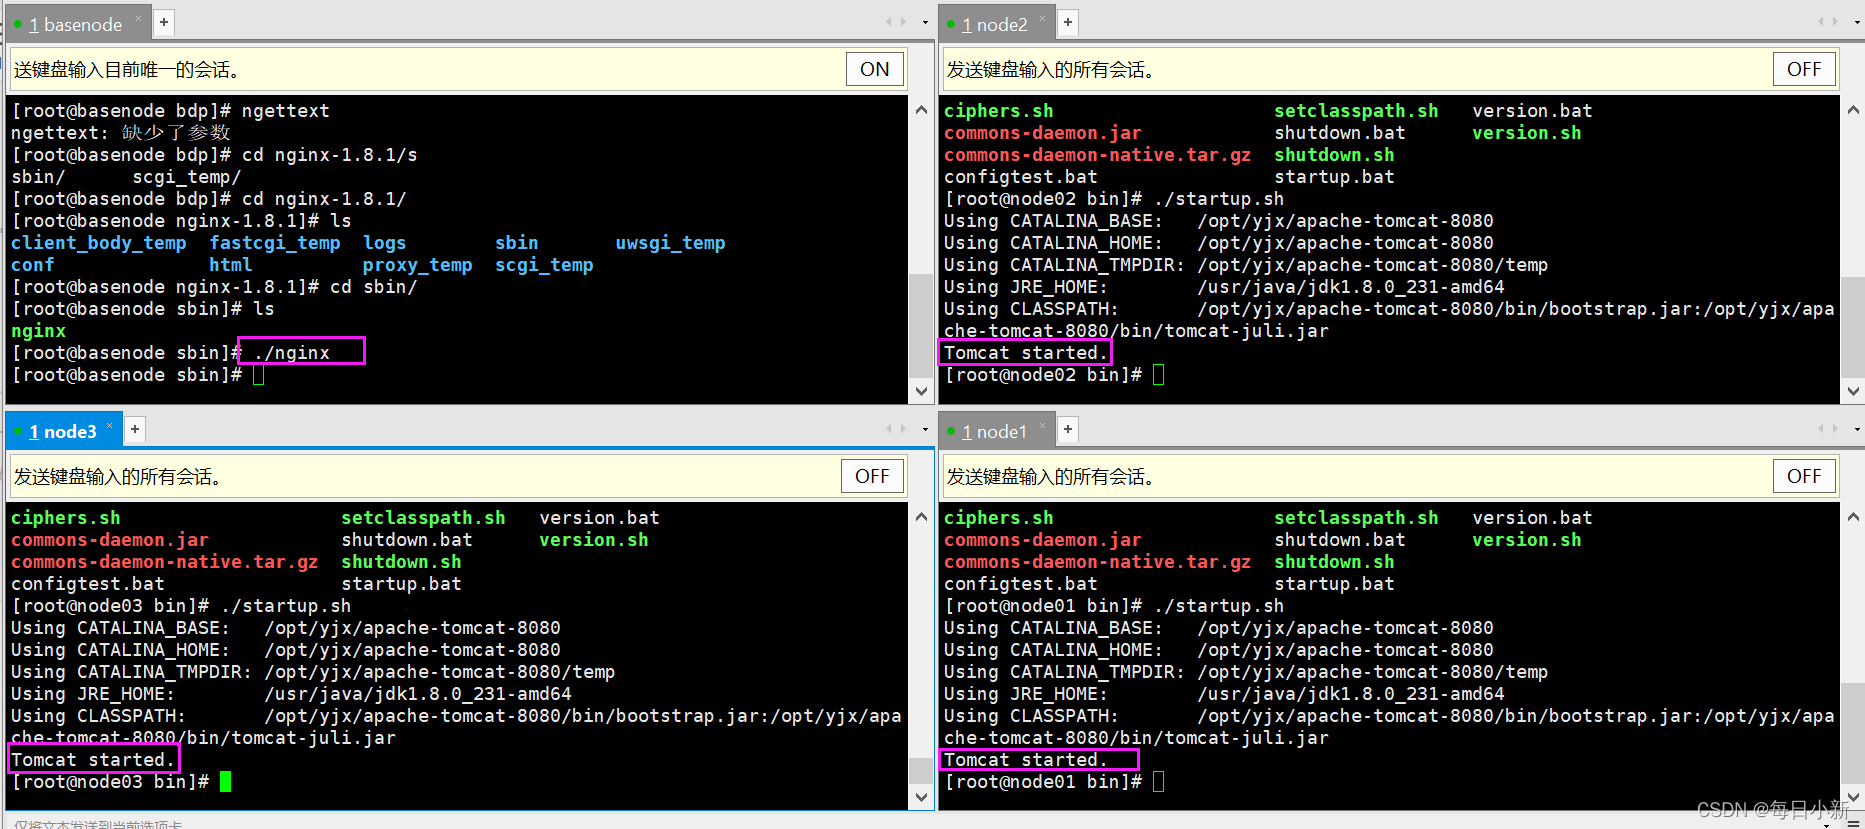The image size is (1865, 829).
Task: Click the node1 terminal scrollbar thumb
Action: coord(1853,734)
